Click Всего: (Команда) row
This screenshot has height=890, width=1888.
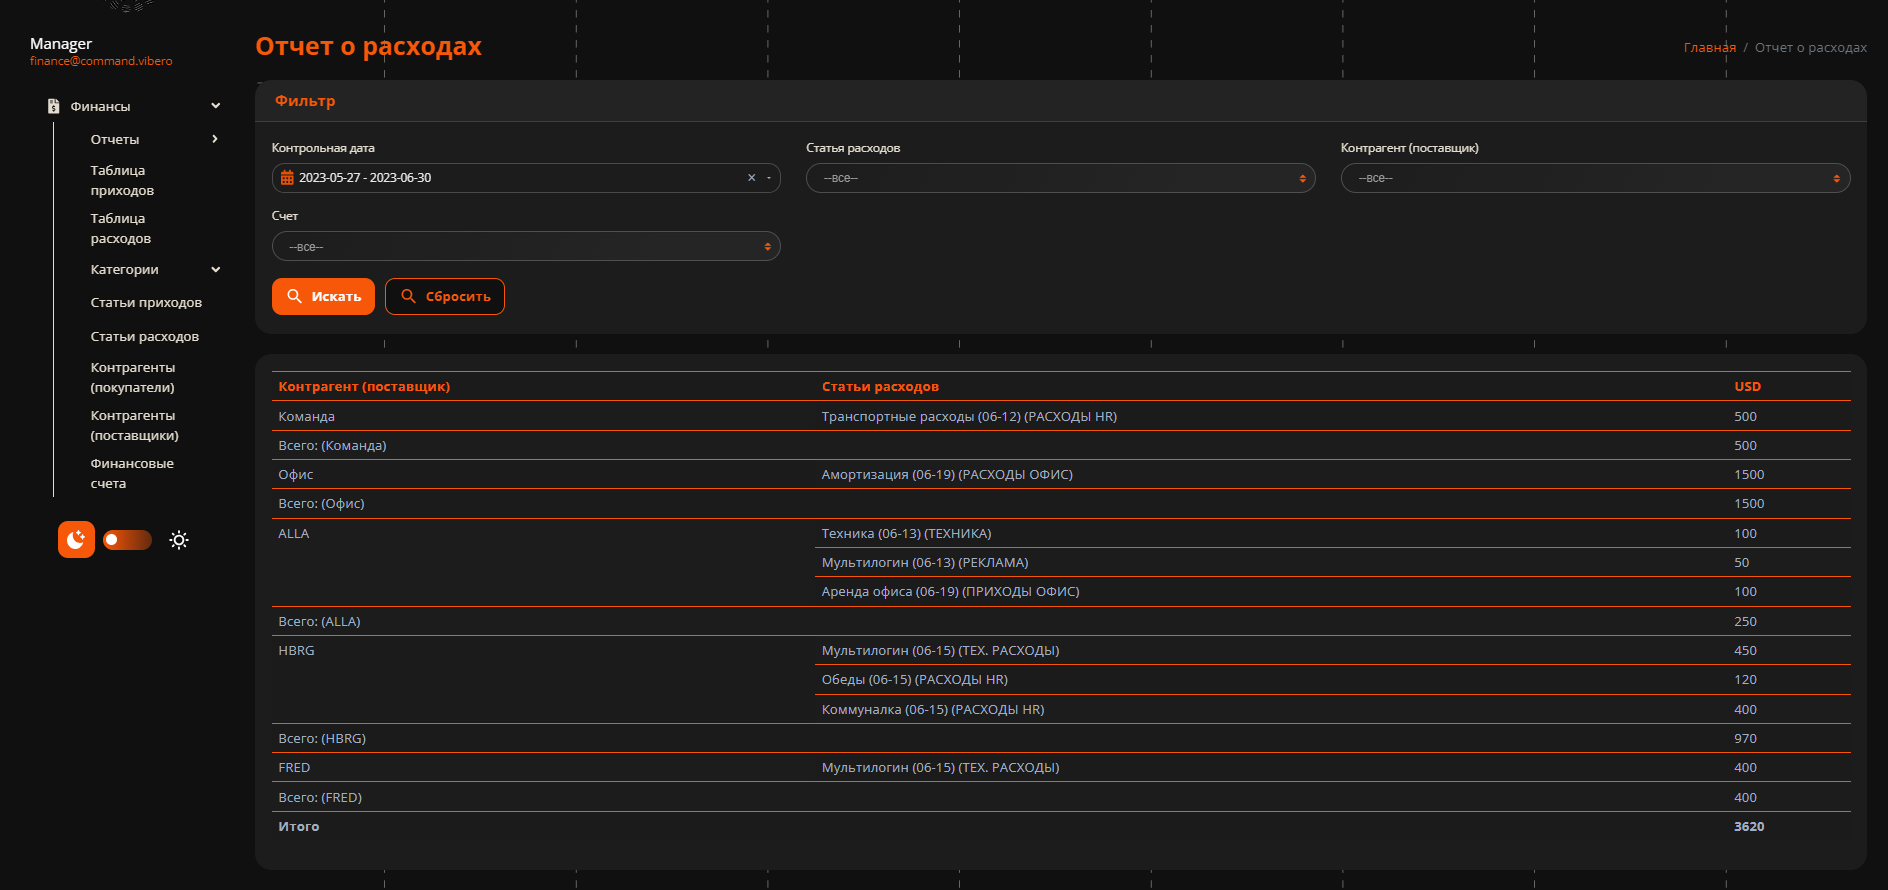[x=1061, y=445]
